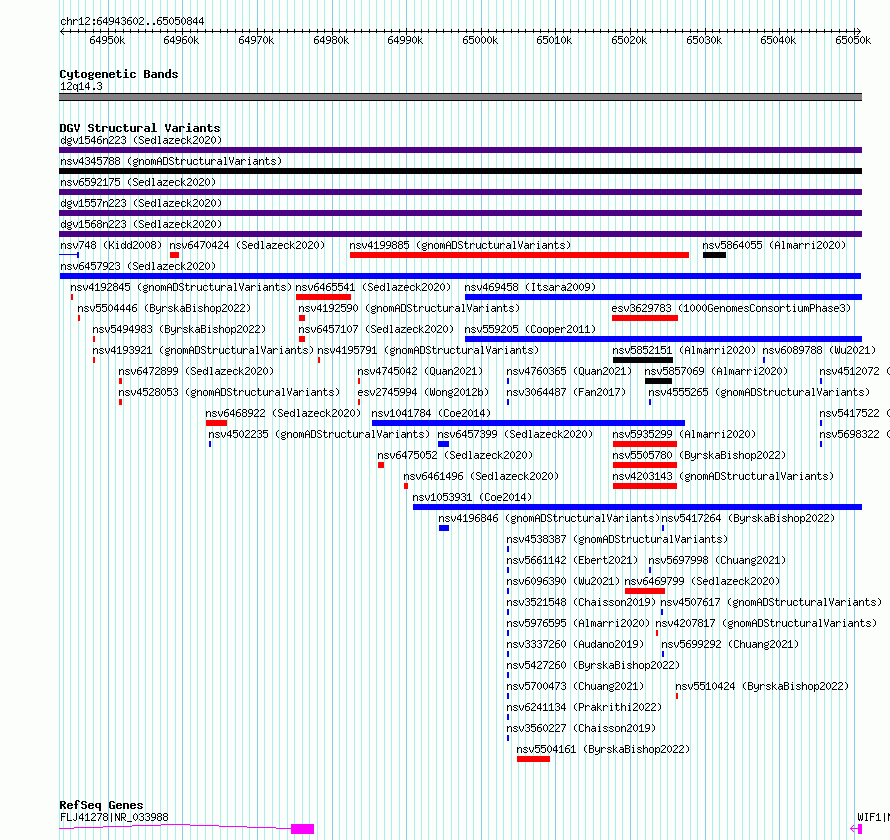The height and width of the screenshot is (840, 890).
Task: Select nsv6461496 (Sedlazeck2020) label
Action: (x=481, y=476)
